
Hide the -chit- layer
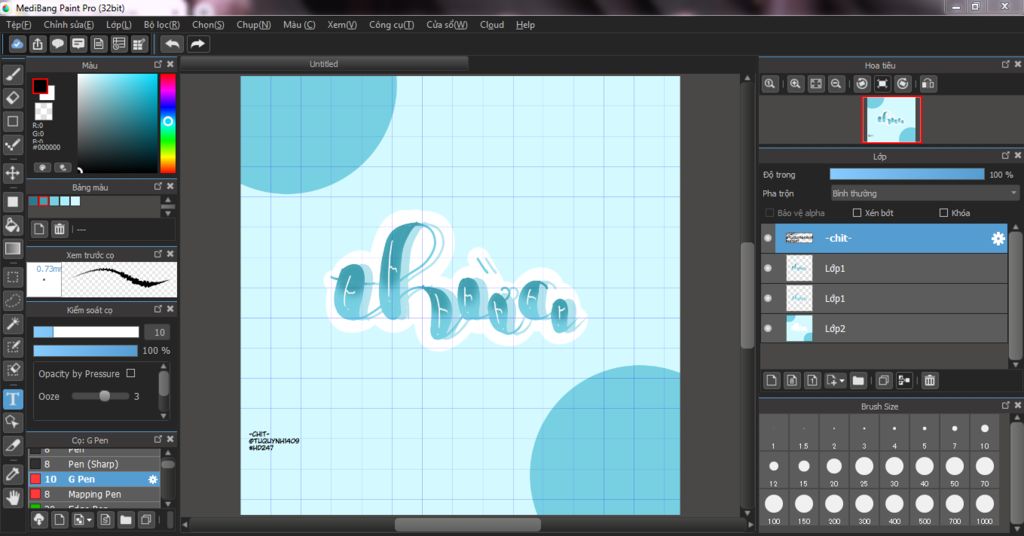click(768, 238)
